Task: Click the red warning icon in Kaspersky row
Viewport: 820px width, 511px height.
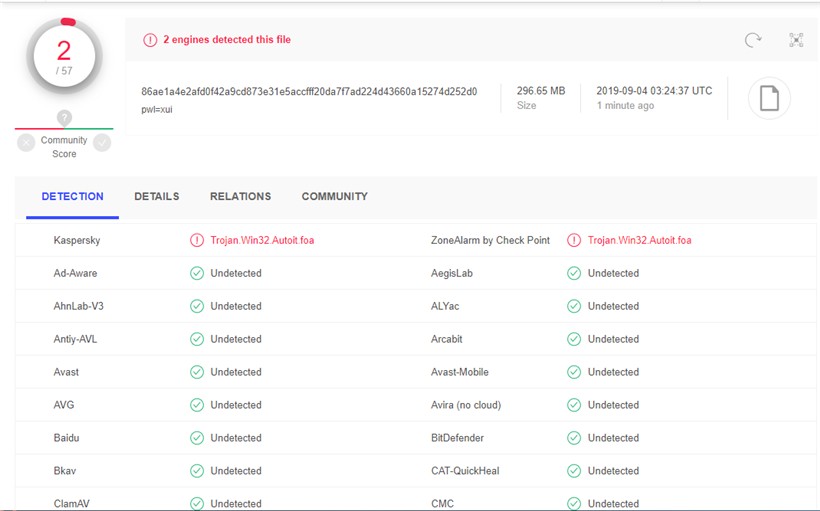Action: (197, 240)
